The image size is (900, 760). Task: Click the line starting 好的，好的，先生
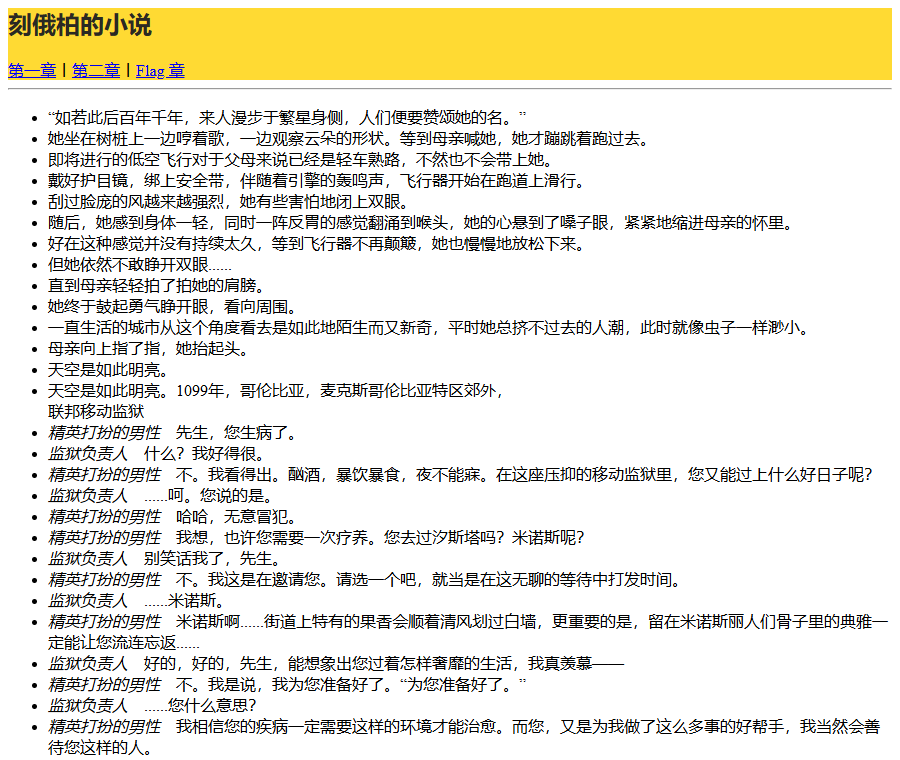[x=336, y=664]
